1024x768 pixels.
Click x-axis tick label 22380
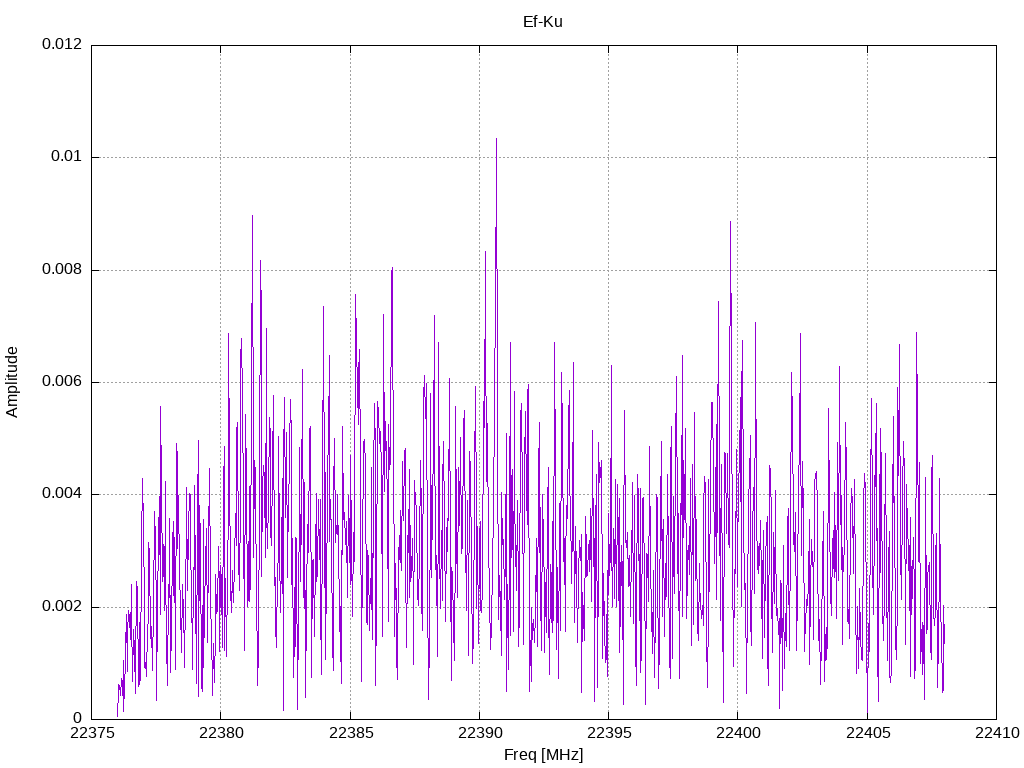tap(221, 733)
